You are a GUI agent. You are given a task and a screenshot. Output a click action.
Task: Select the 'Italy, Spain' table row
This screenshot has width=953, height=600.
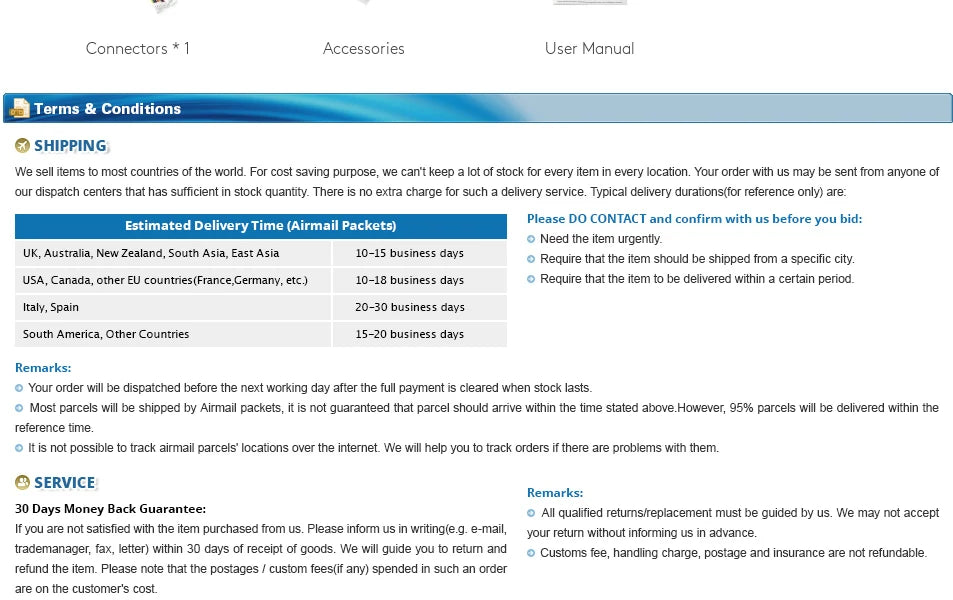tap(261, 307)
